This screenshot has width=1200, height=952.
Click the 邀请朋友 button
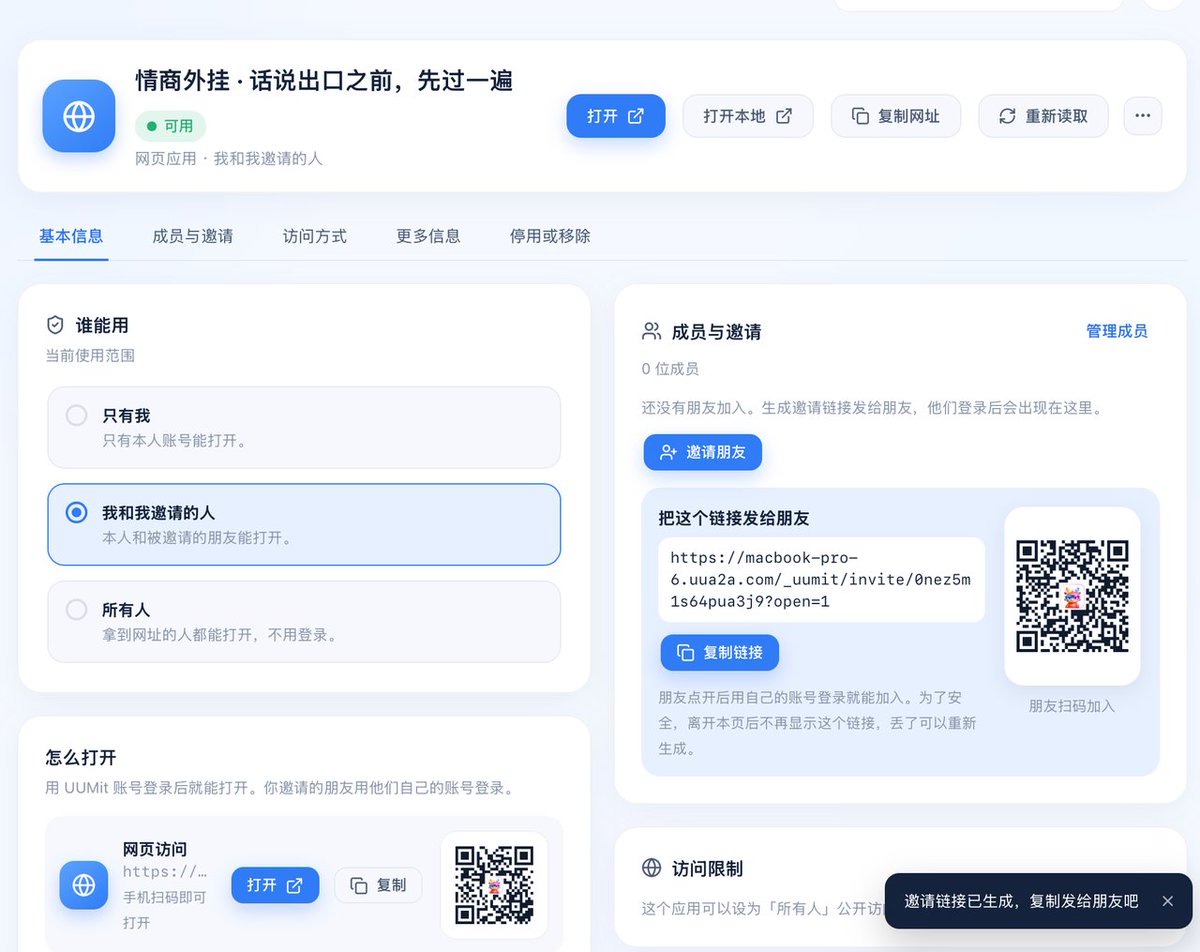pos(702,452)
